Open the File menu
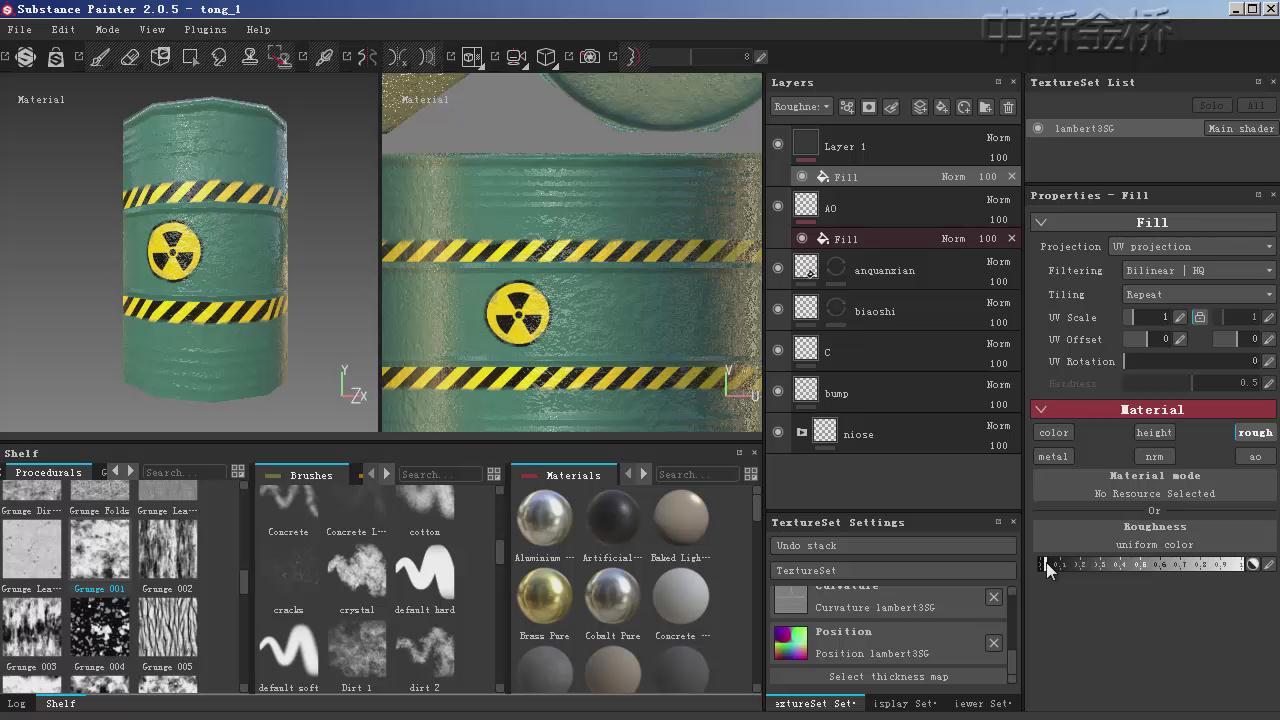Viewport: 1280px width, 720px height. (x=19, y=30)
